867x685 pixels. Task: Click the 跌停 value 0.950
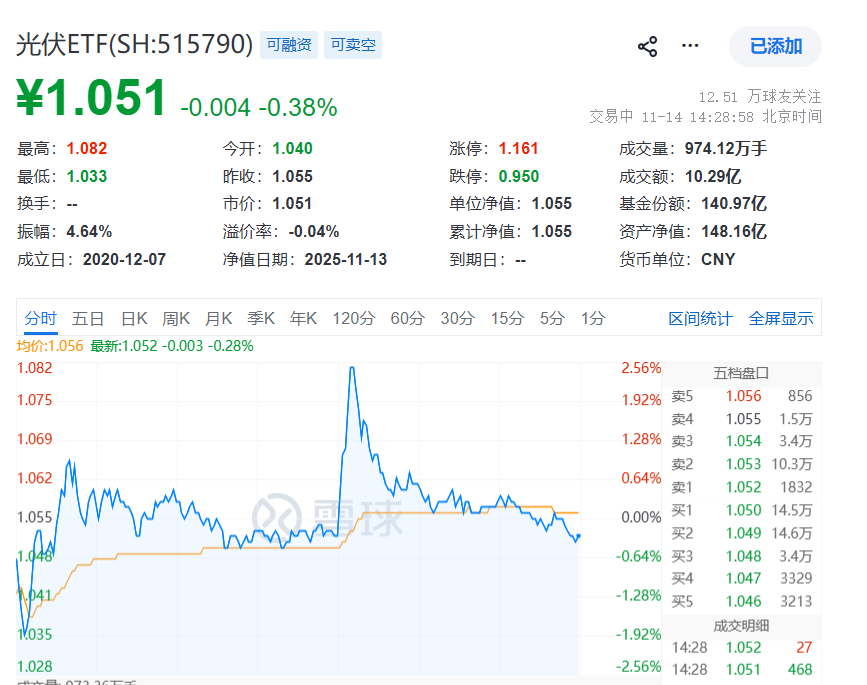click(x=519, y=176)
